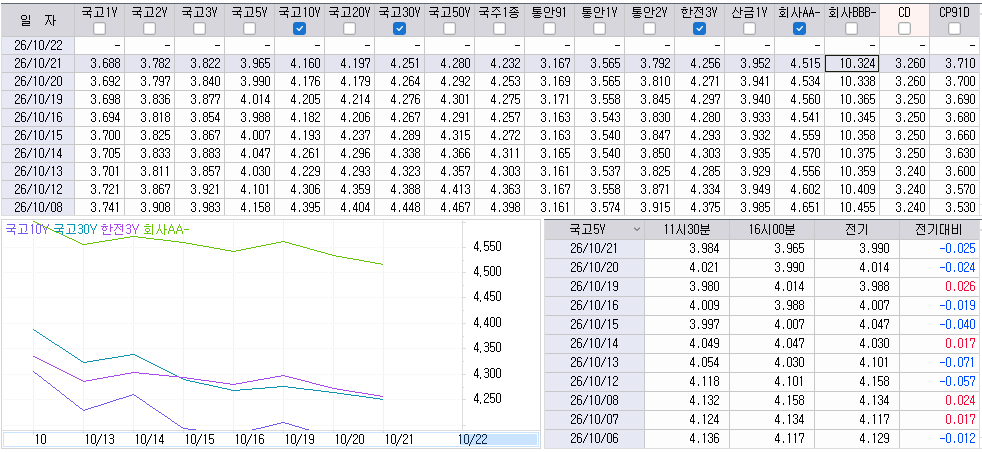Check the 산금1Y checkbox
Image resolution: width=982 pixels, height=452 pixels.
click(750, 28)
